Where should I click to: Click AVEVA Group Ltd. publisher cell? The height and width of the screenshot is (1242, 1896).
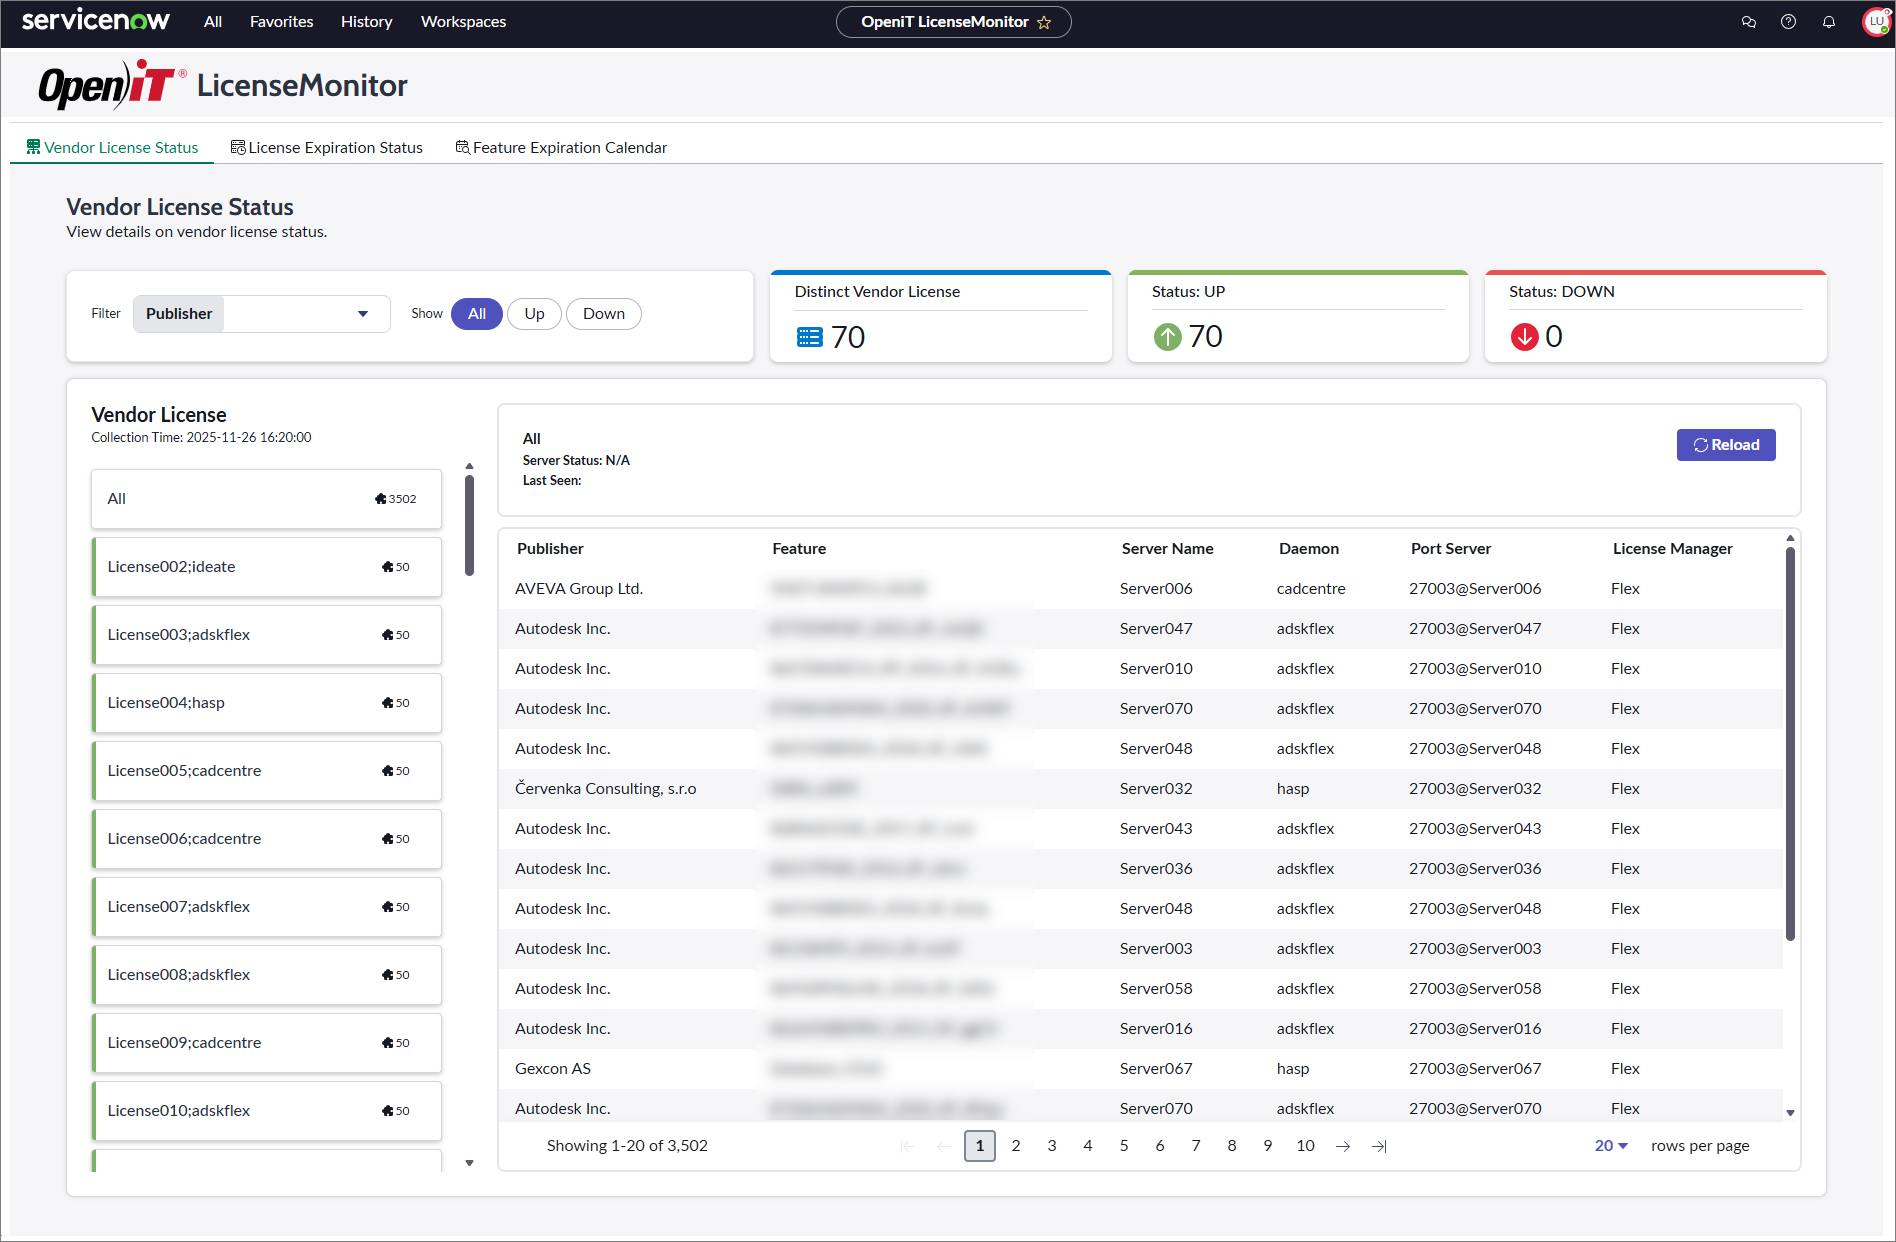(579, 589)
